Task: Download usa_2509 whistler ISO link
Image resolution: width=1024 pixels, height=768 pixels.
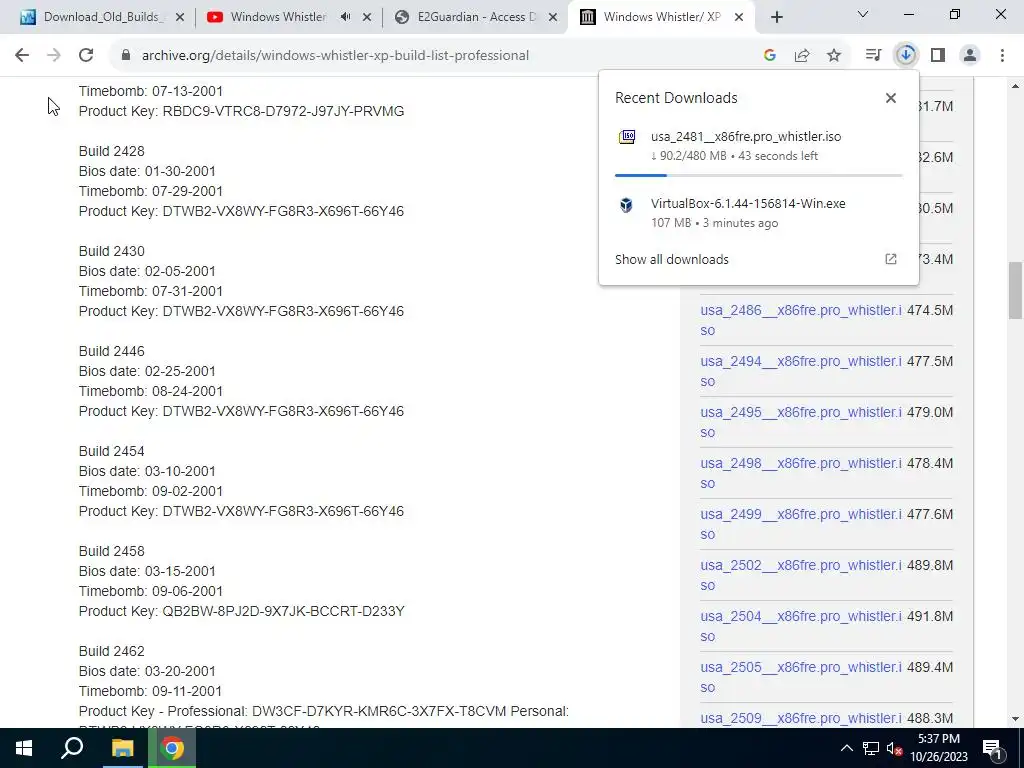Action: pyautogui.click(x=801, y=718)
